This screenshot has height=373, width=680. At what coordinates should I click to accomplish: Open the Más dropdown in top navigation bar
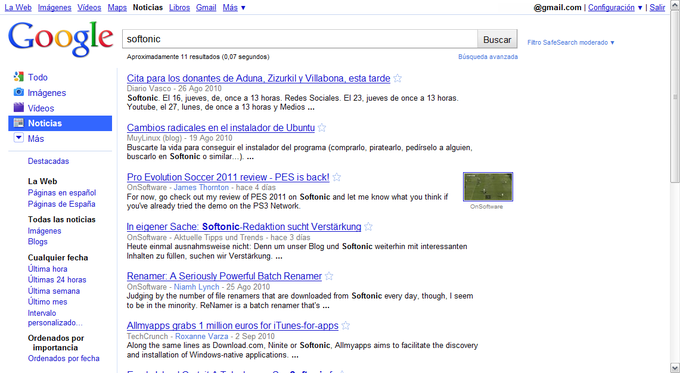[234, 7]
